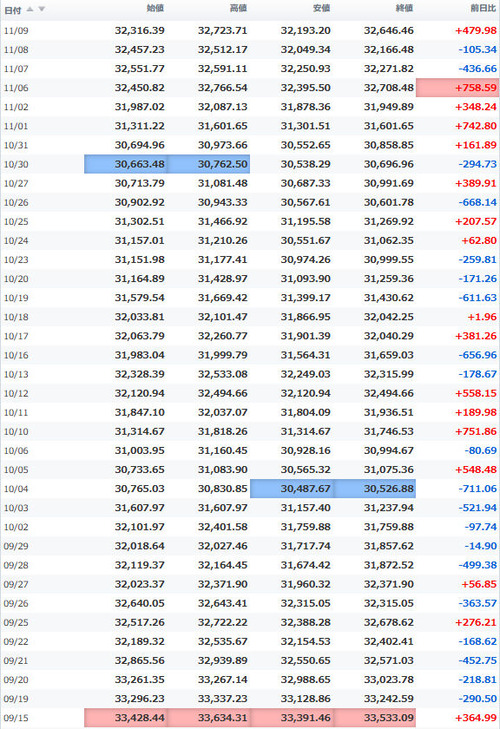Select the high value 32,533.08

point(222,374)
